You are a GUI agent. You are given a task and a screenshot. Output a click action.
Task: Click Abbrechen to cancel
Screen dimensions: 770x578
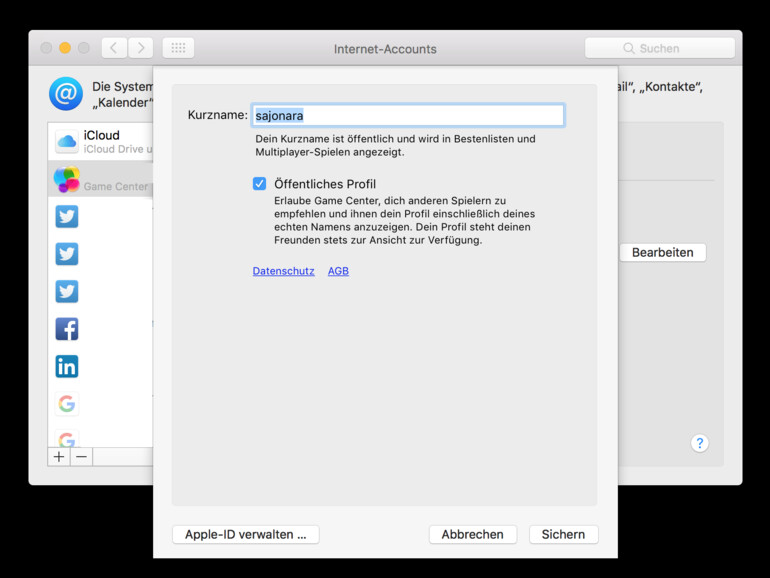pos(472,534)
